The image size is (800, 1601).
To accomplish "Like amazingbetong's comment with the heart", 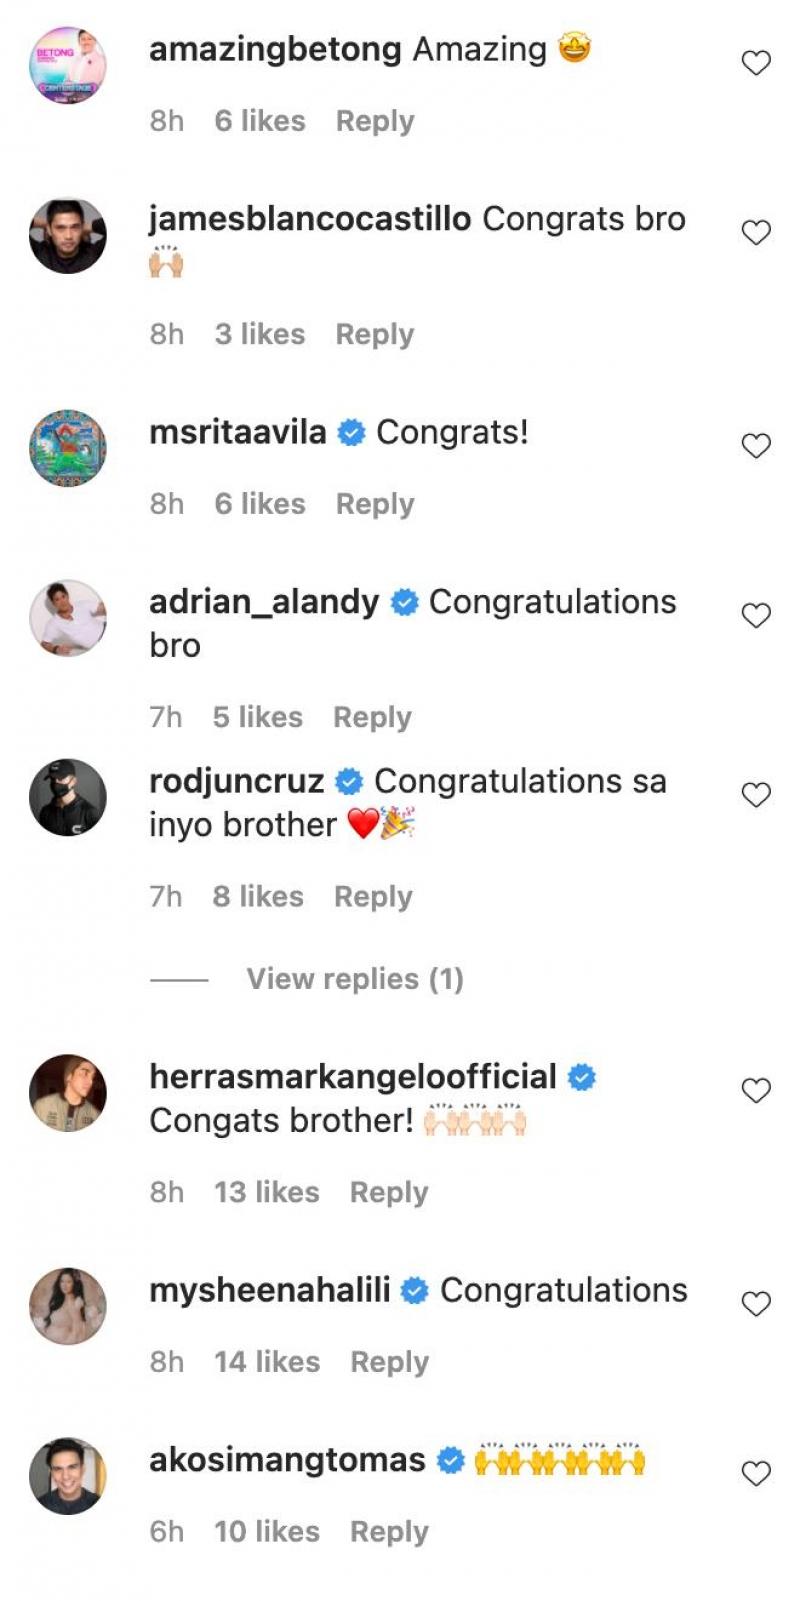I will pos(756,63).
